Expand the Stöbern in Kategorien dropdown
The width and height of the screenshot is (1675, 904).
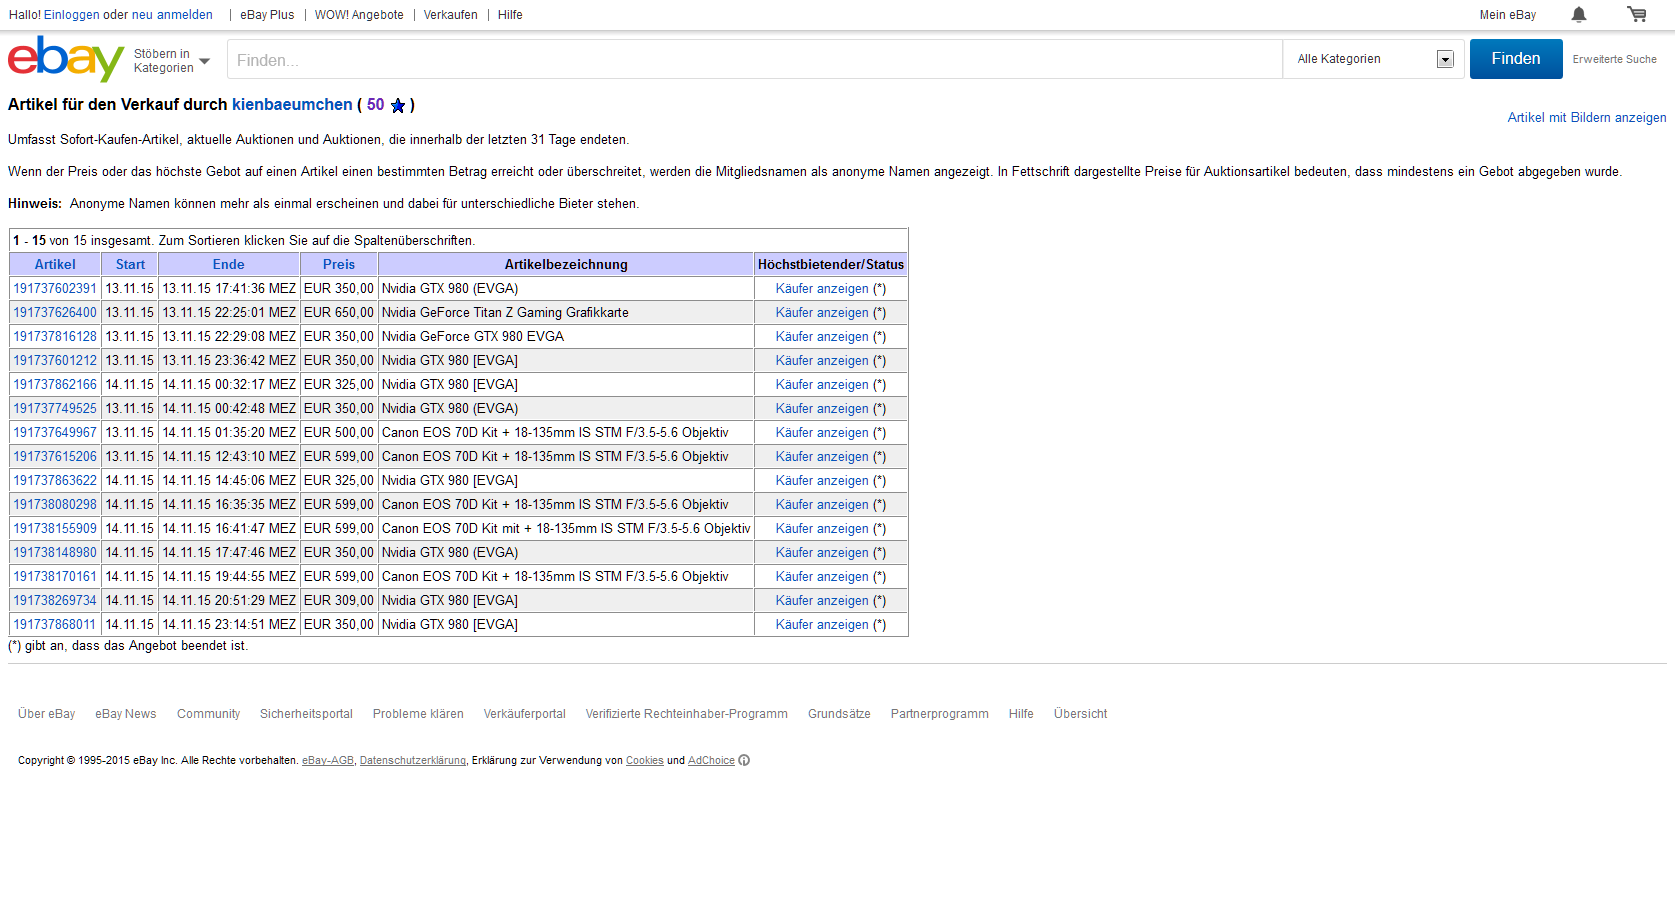pyautogui.click(x=172, y=61)
